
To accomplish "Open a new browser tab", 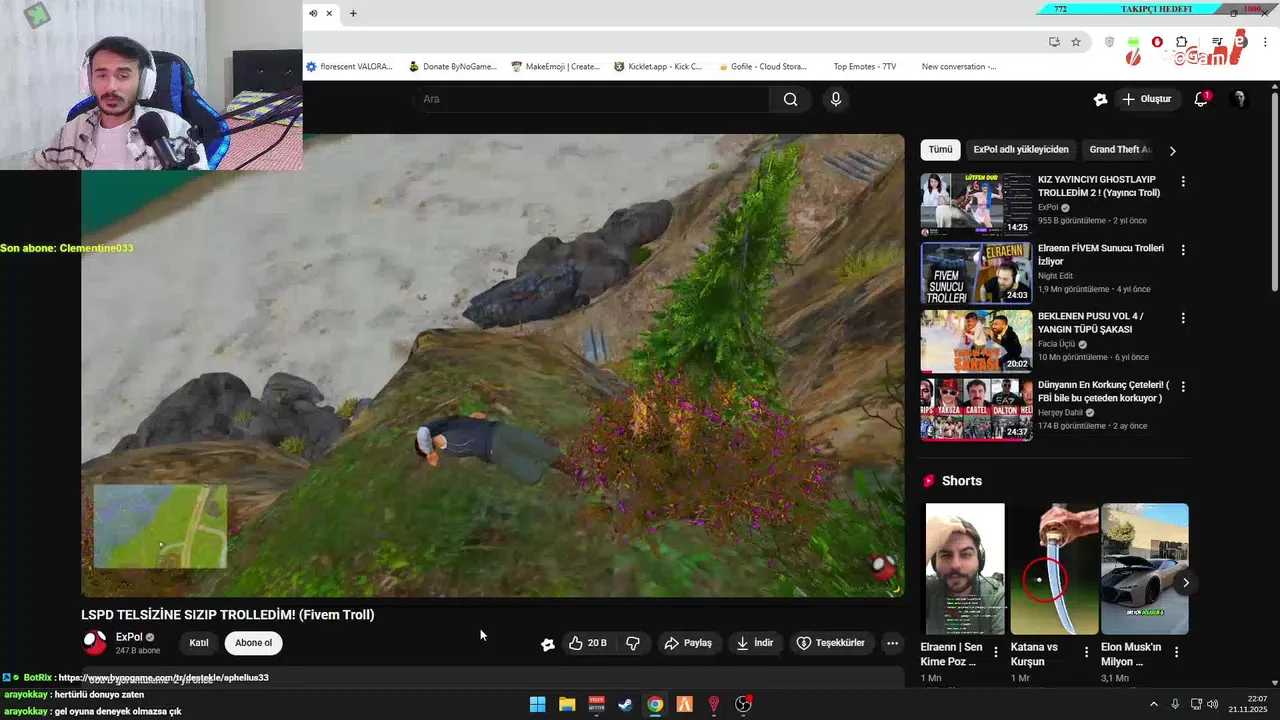I will [353, 13].
